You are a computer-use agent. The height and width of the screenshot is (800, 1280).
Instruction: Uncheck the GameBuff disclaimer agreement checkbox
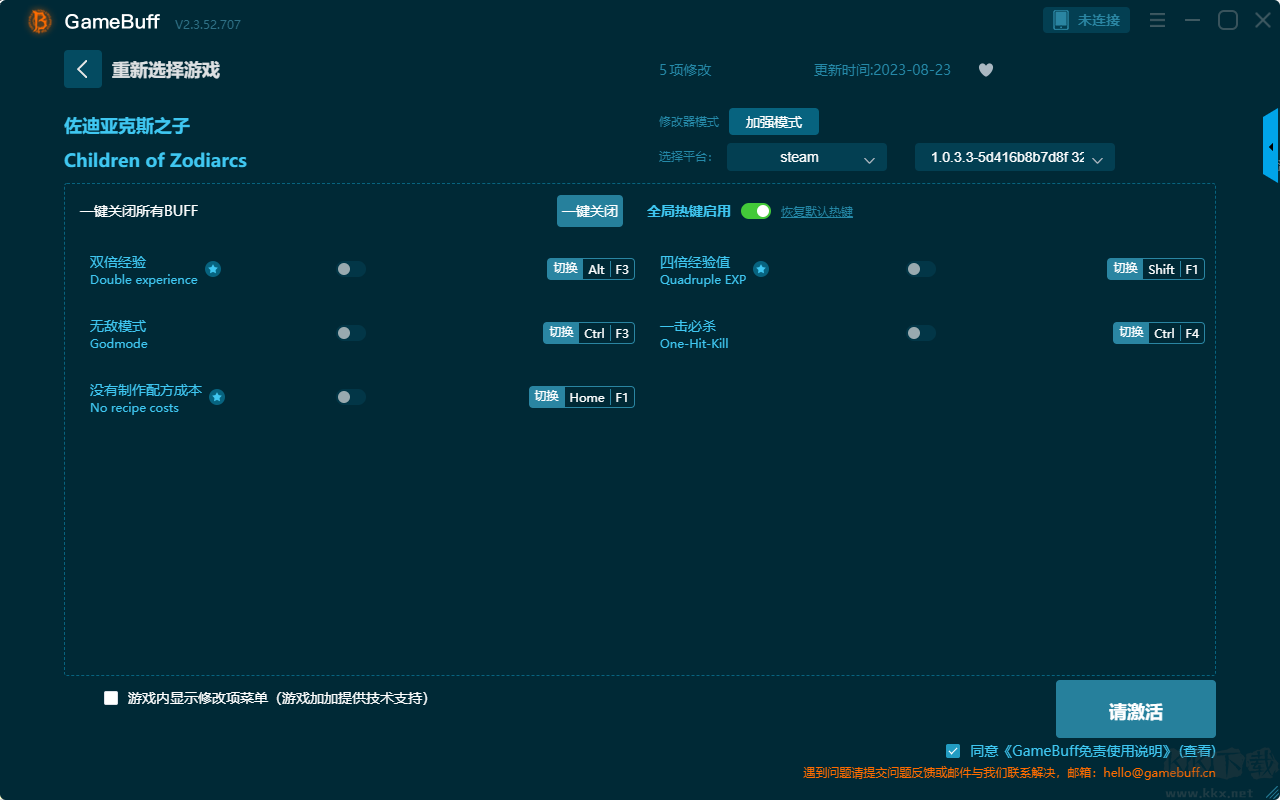(953, 750)
